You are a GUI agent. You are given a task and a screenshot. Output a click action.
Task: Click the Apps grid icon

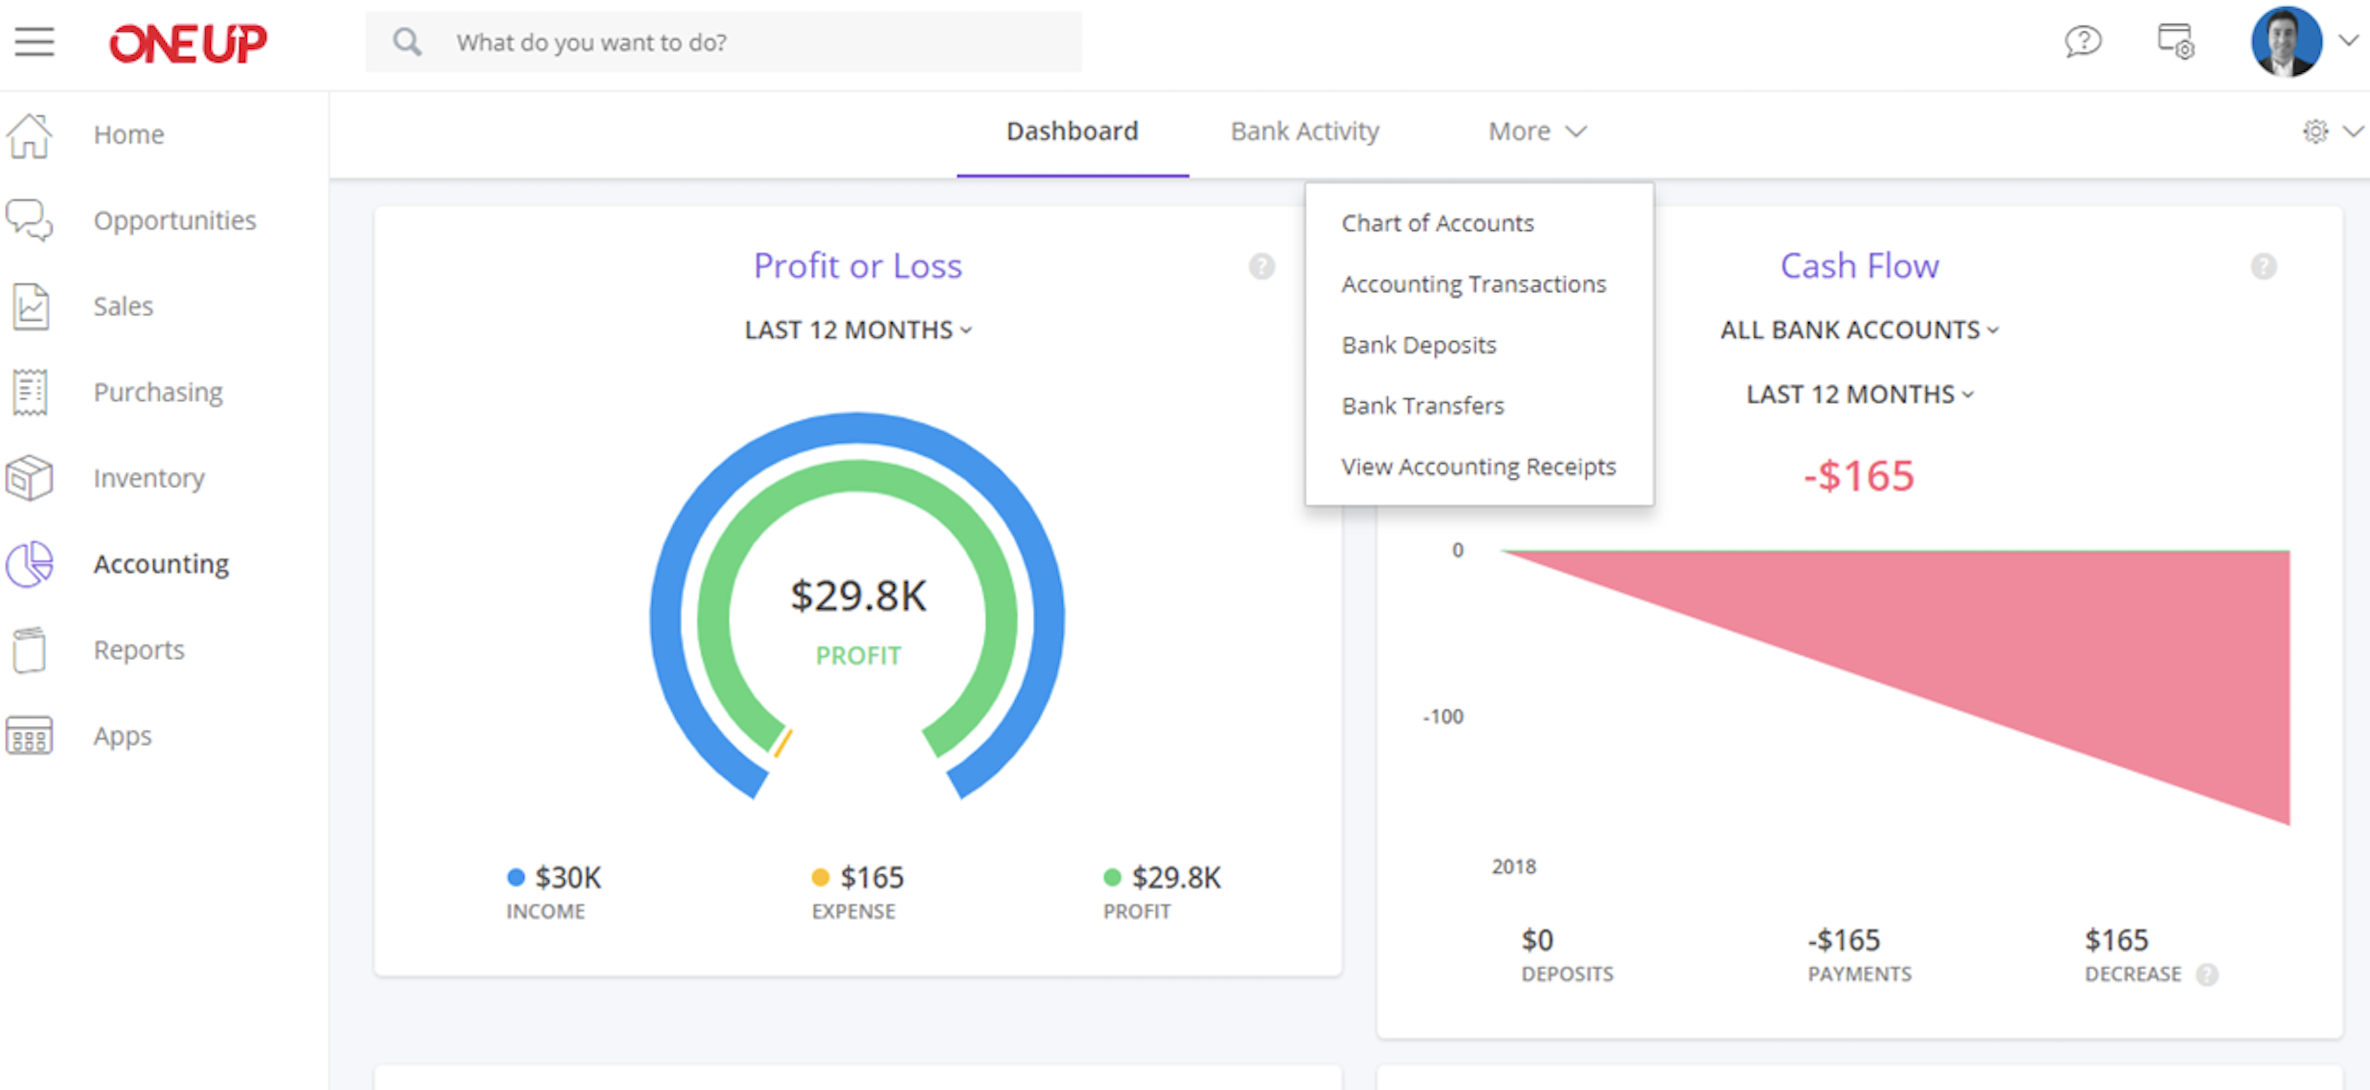click(x=30, y=736)
